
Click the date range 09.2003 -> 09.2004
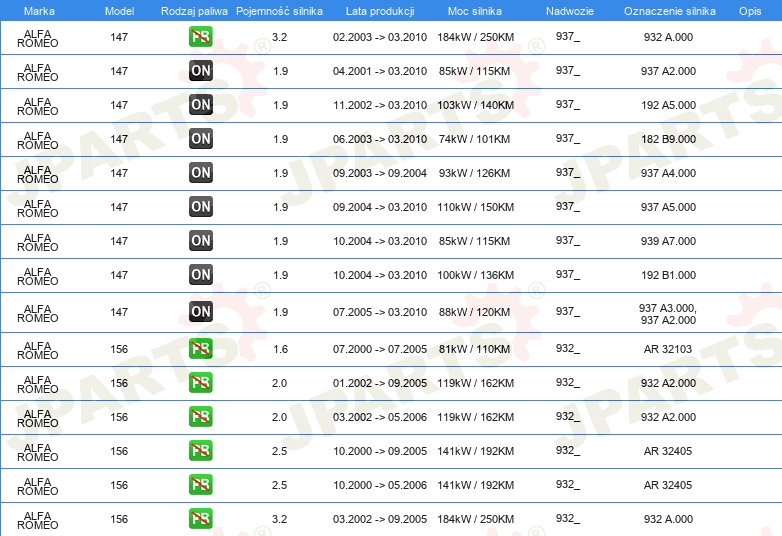pyautogui.click(x=380, y=173)
